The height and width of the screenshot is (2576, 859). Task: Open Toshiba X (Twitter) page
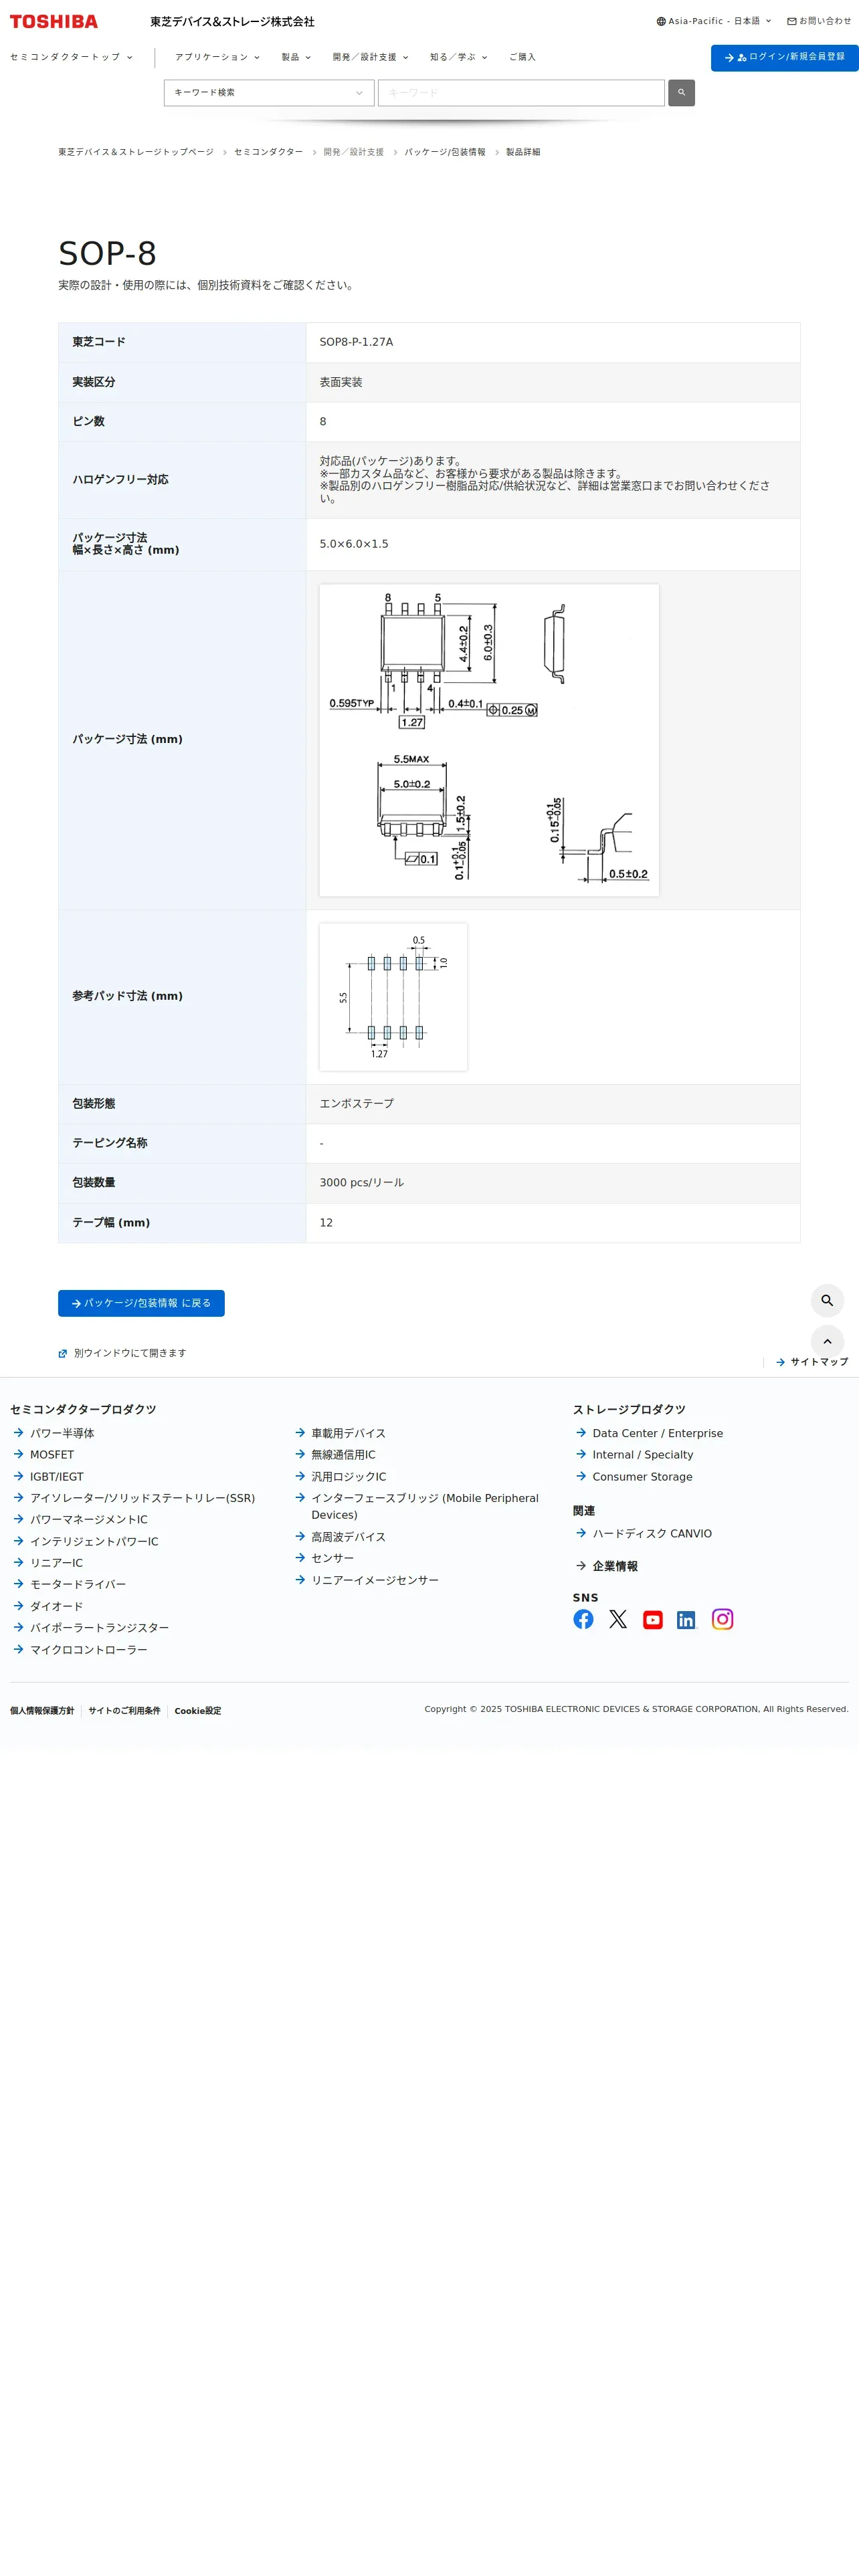[x=618, y=1619]
